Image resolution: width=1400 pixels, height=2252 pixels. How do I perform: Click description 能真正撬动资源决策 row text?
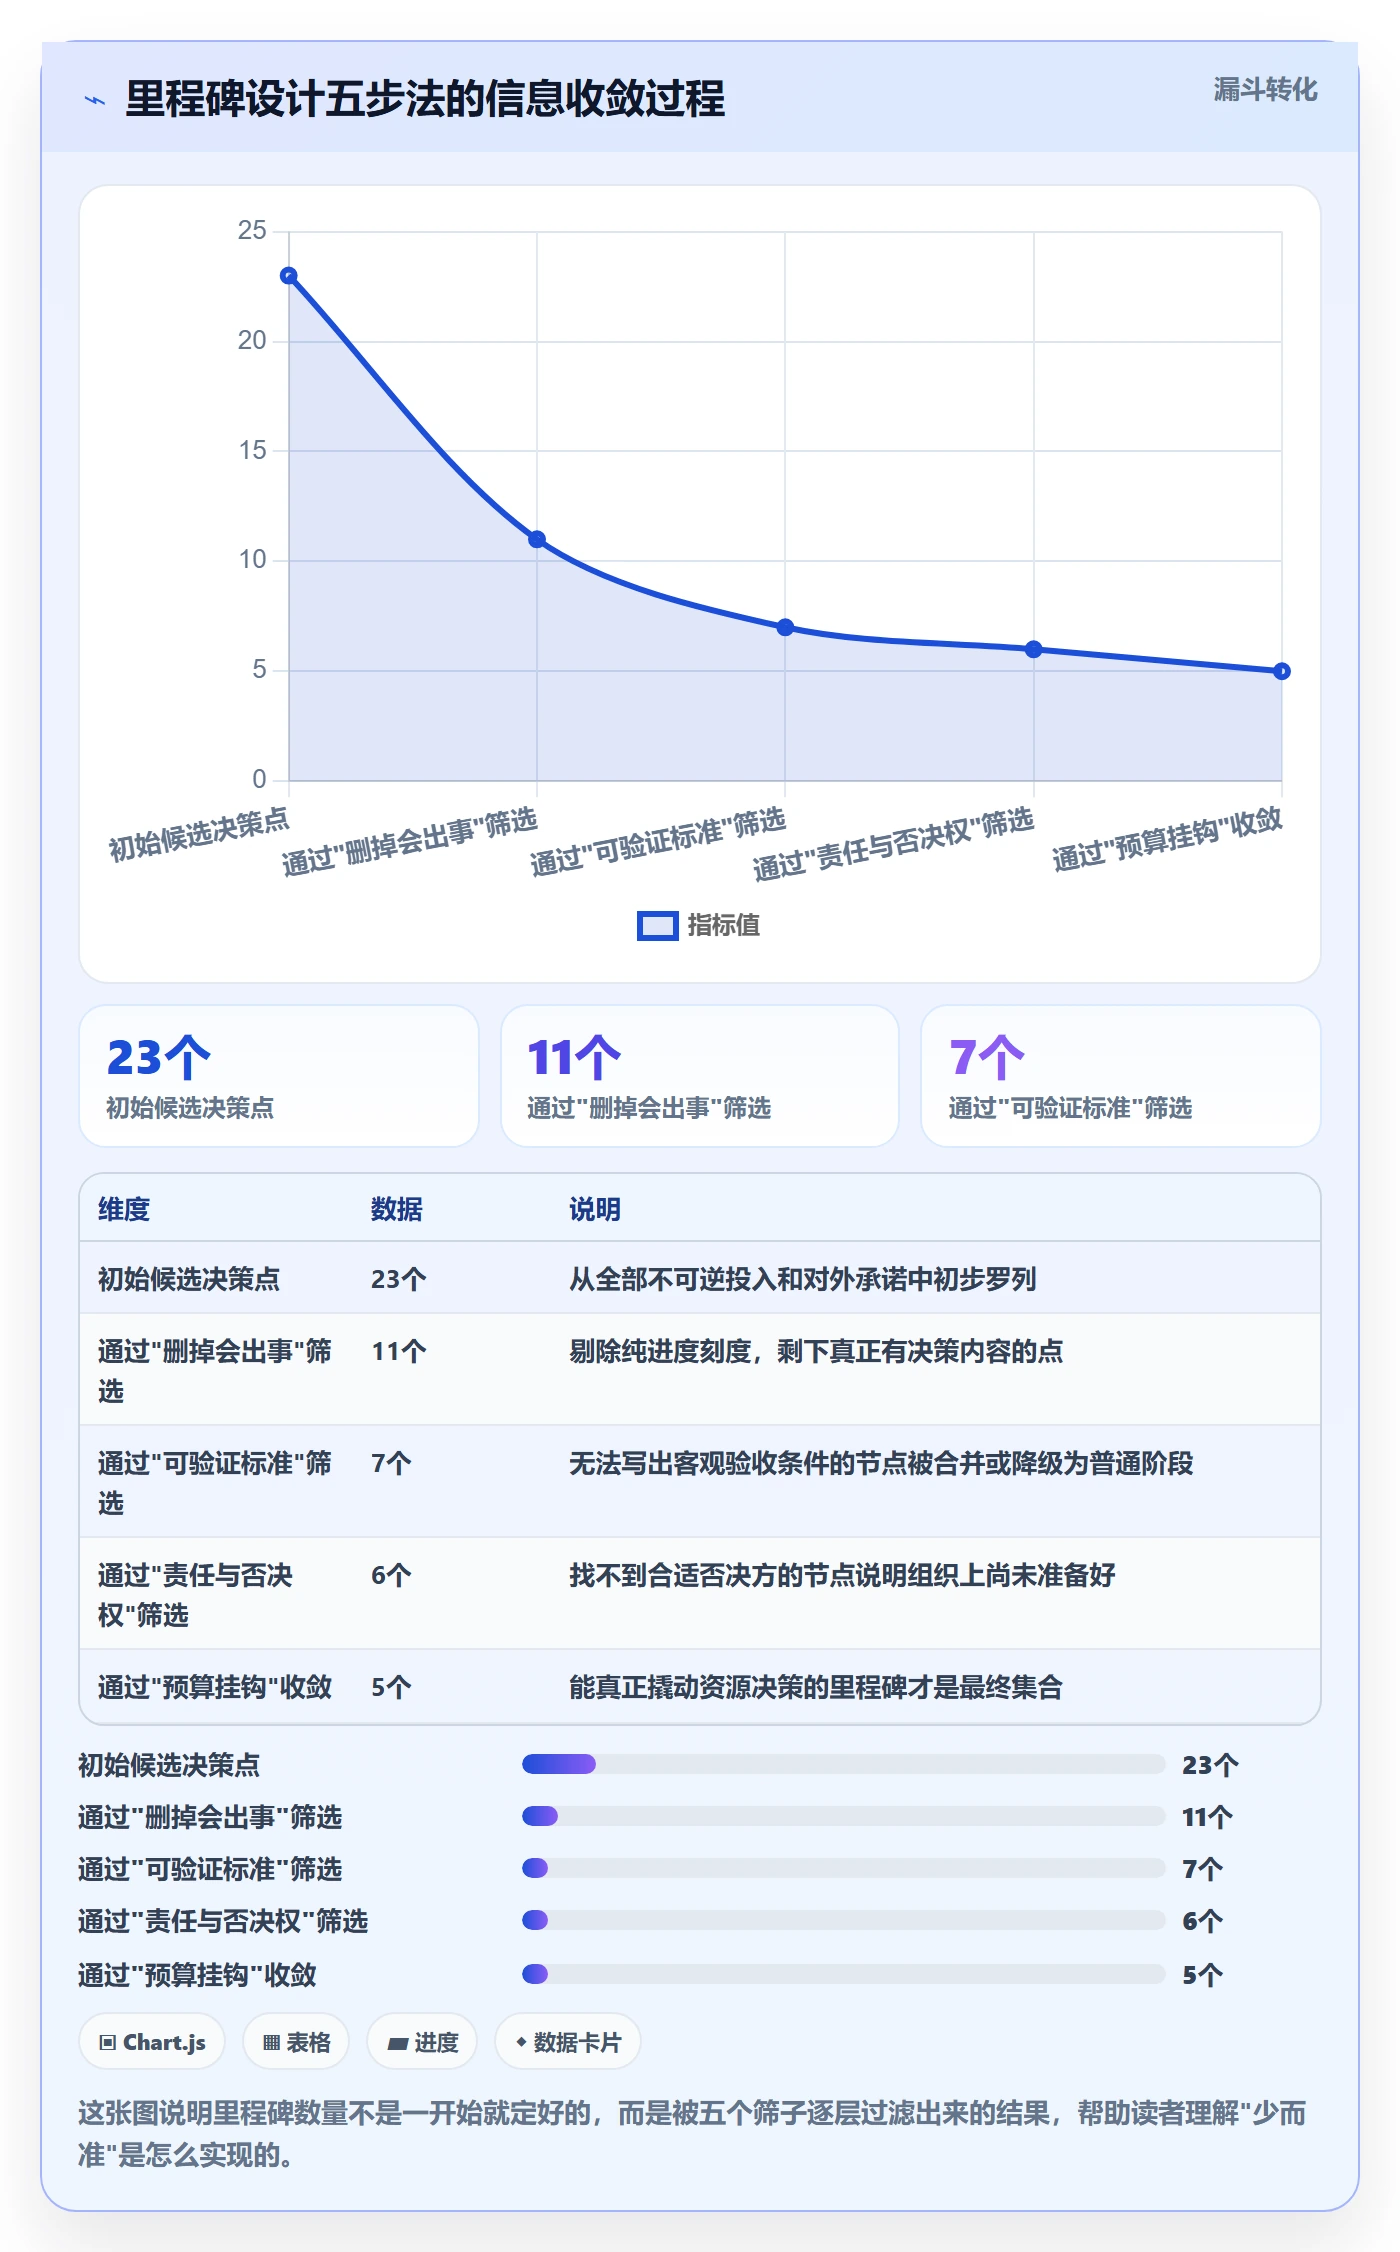pos(816,1687)
